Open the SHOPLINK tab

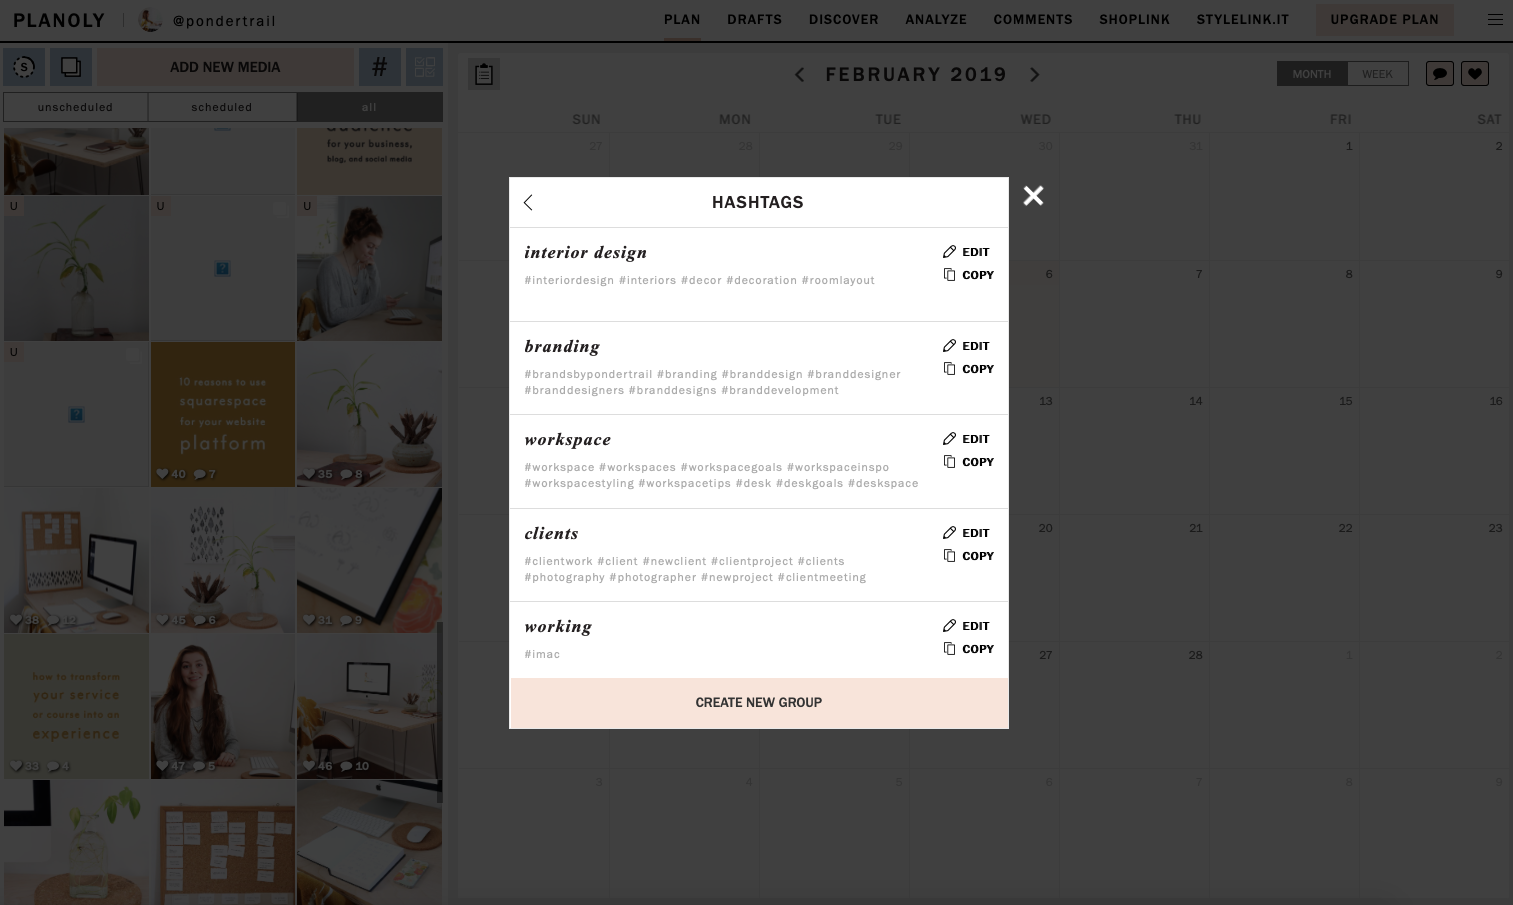1134,19
